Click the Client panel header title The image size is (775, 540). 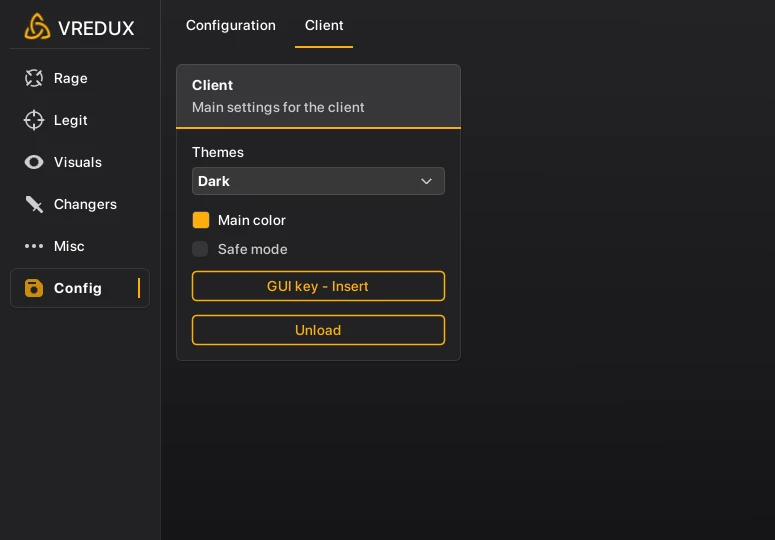point(212,85)
